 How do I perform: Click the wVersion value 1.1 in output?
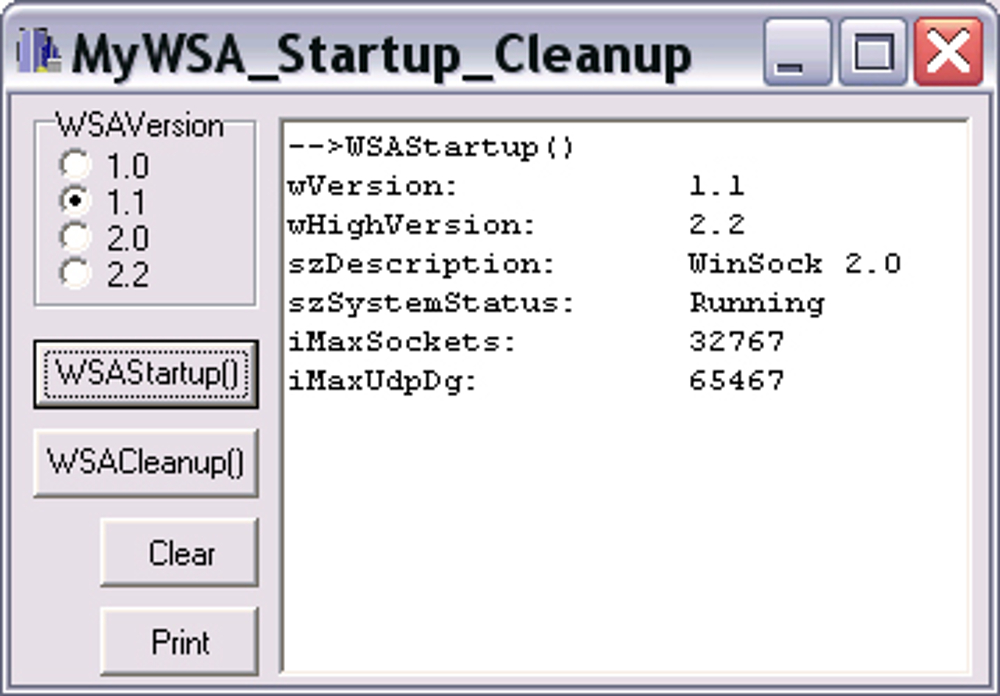pos(716,186)
